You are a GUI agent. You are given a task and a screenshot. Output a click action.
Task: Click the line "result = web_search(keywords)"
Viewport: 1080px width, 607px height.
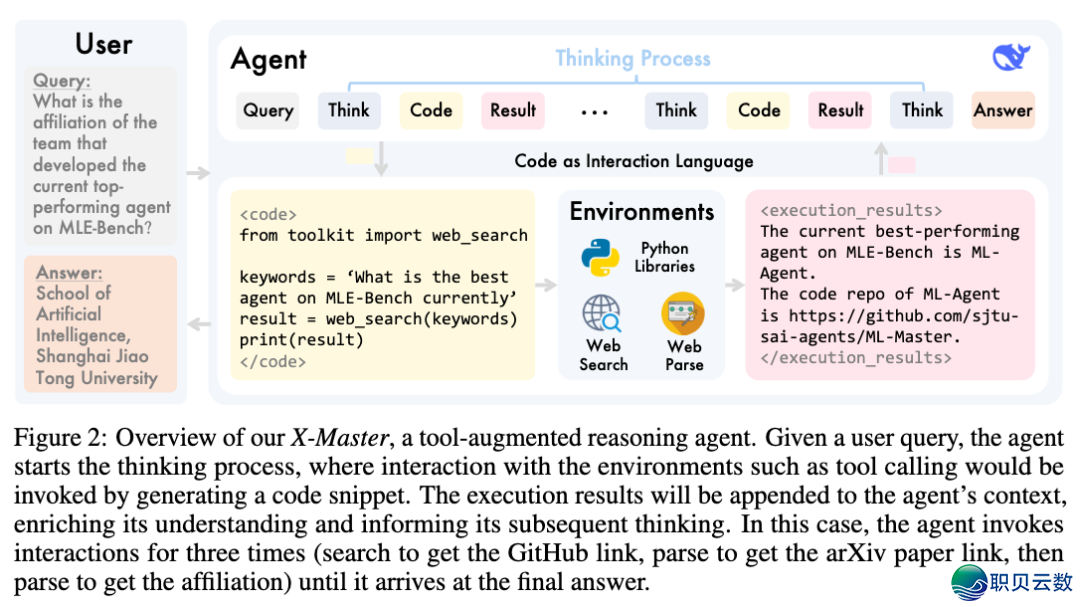[378, 319]
